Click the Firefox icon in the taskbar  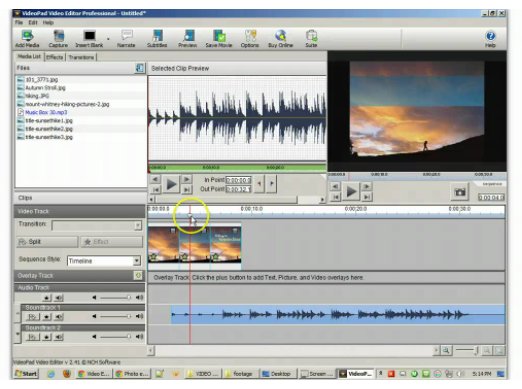[x=67, y=374]
